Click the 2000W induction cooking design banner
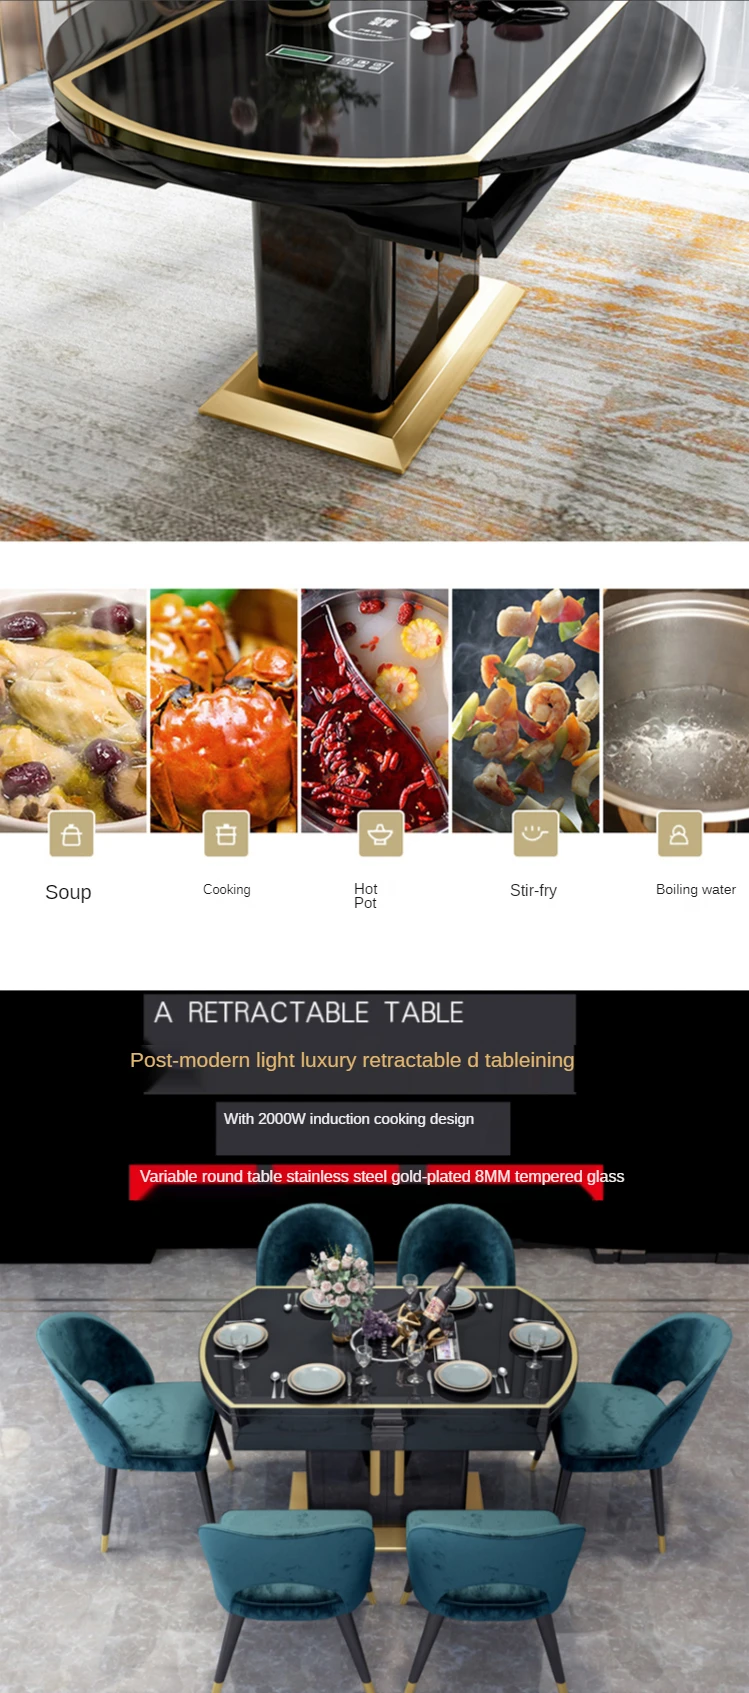Viewport: 749px width, 1693px height. [349, 1119]
